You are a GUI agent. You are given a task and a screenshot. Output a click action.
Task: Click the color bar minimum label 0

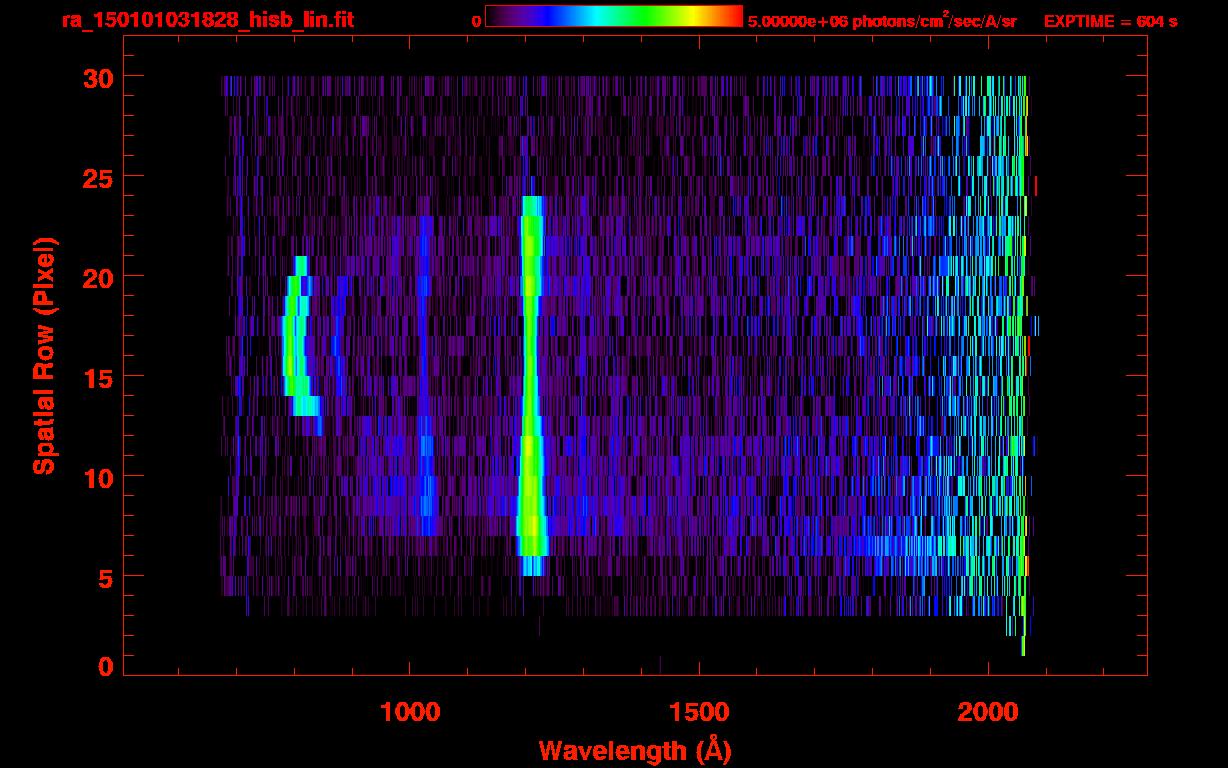click(x=476, y=21)
